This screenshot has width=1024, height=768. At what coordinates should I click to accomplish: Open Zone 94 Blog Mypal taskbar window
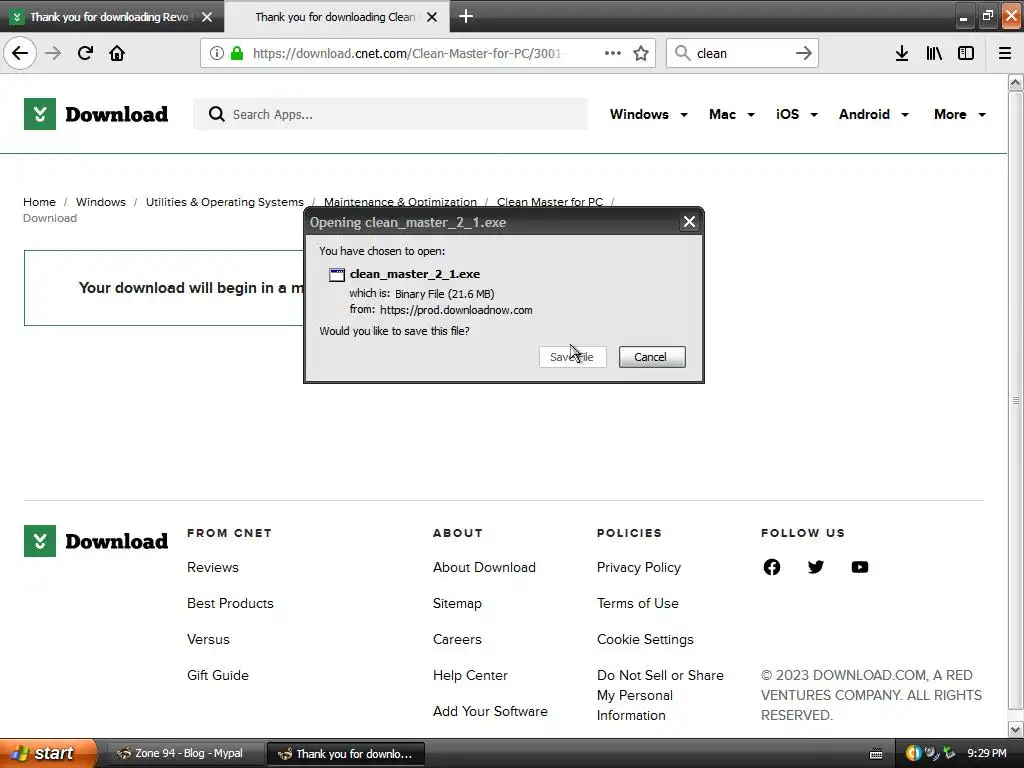(184, 754)
